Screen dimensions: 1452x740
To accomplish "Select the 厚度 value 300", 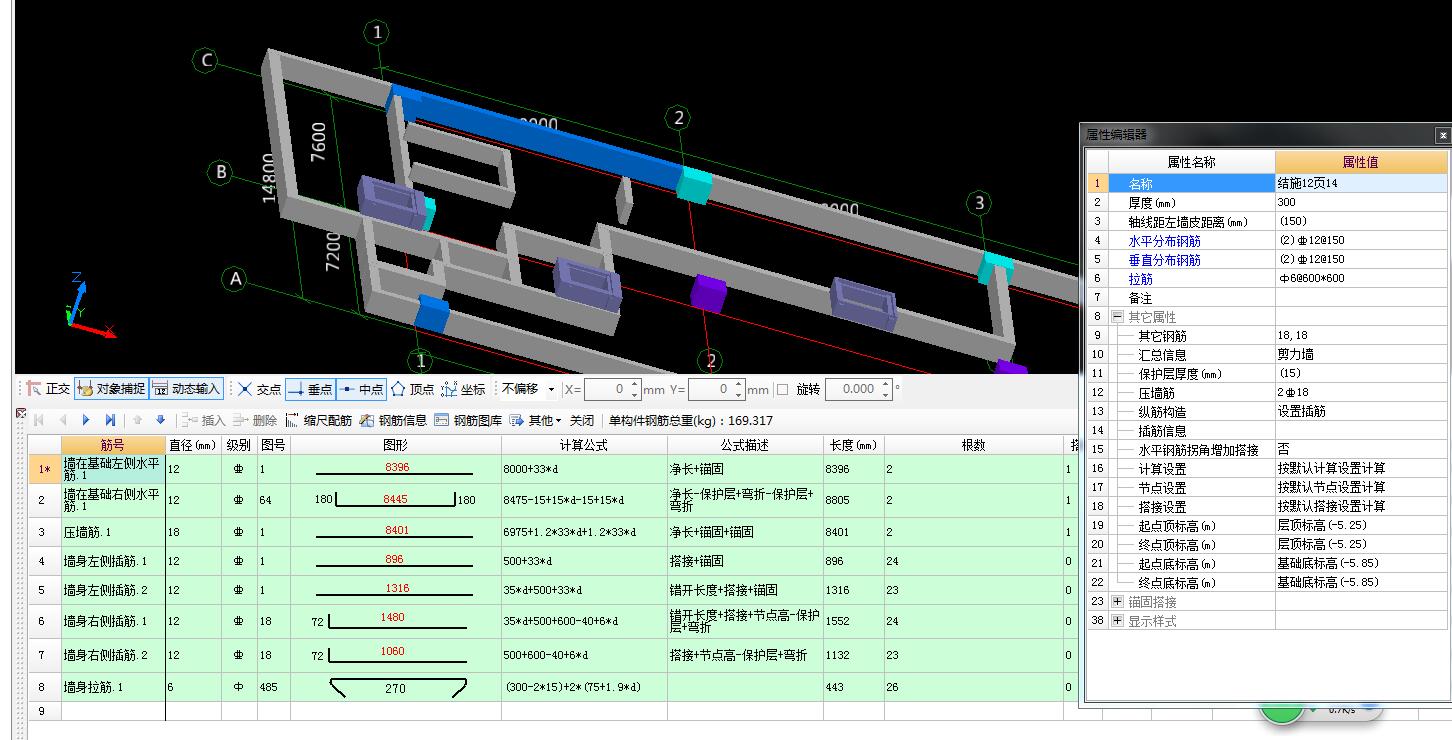I will pos(1361,202).
